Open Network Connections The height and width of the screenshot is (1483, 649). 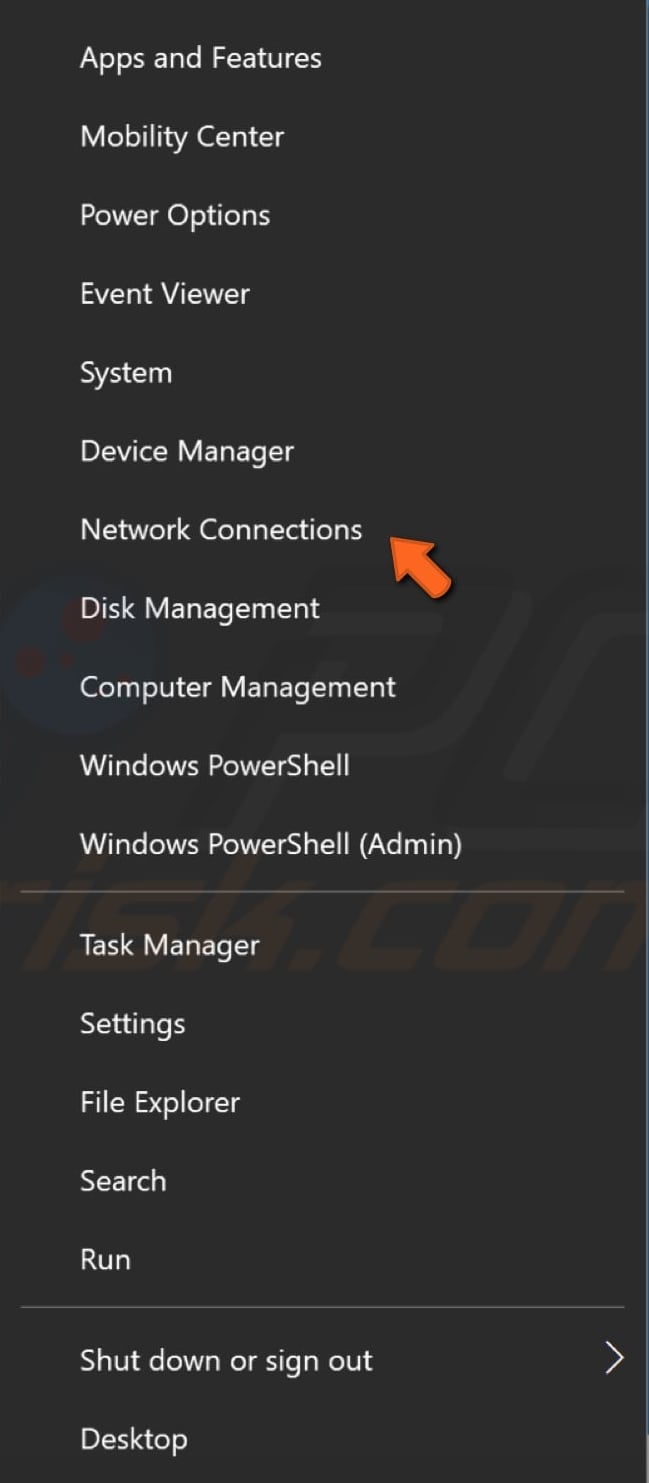(220, 530)
